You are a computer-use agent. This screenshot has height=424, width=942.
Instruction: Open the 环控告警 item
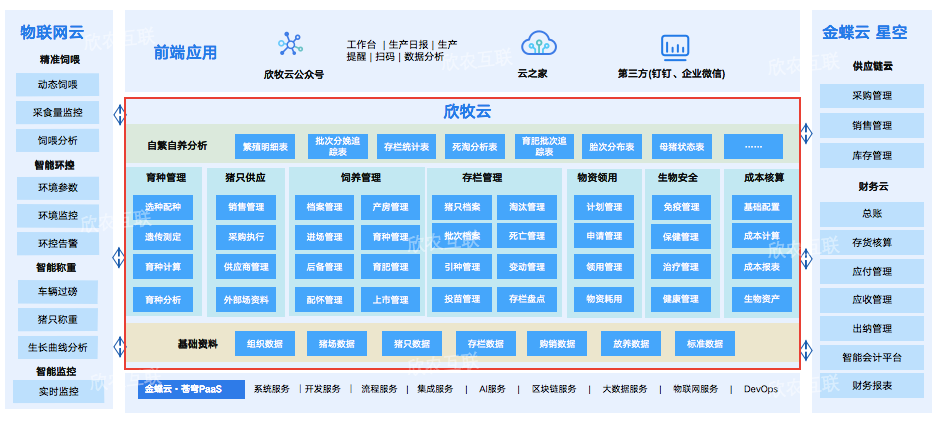[58, 244]
